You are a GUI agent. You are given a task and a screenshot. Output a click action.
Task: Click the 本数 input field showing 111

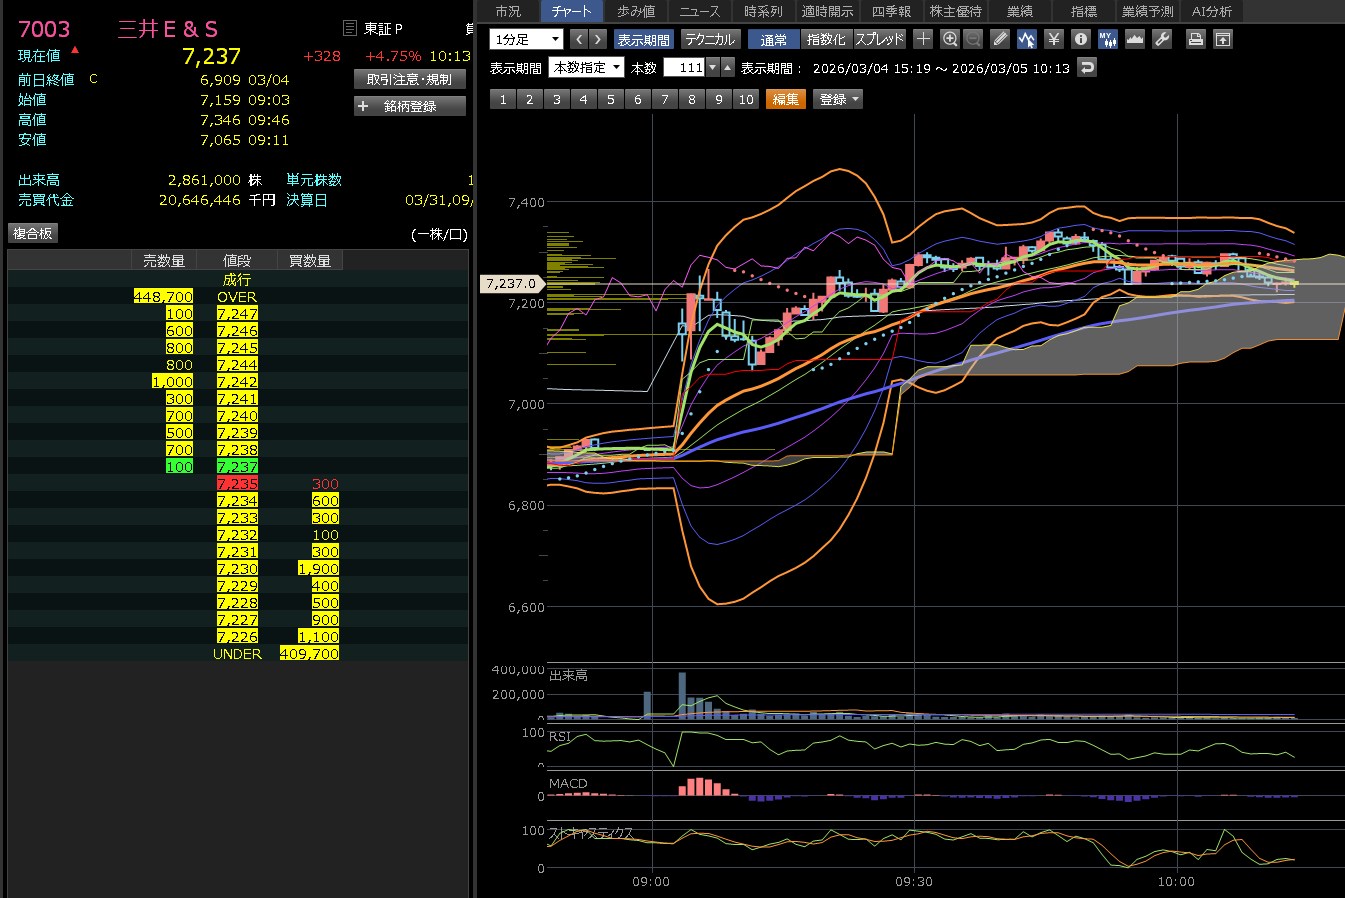point(685,67)
